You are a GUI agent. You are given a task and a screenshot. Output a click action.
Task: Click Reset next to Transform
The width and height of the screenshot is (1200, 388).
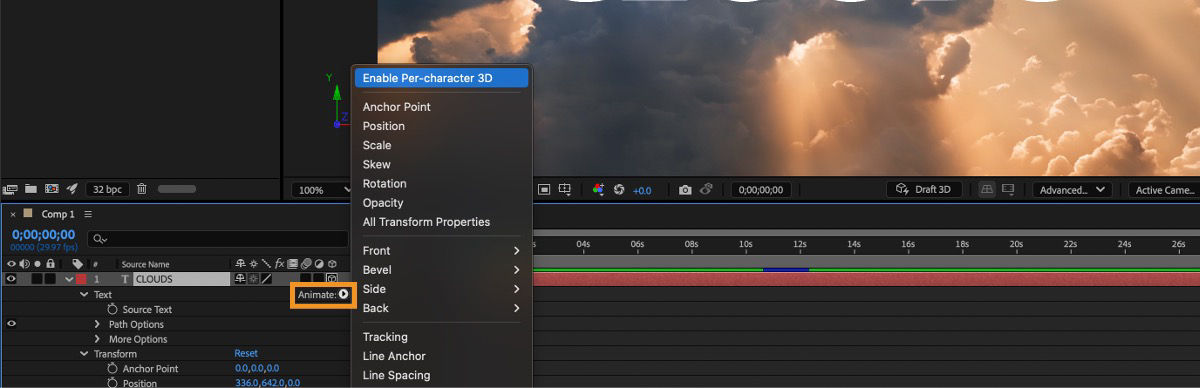246,353
